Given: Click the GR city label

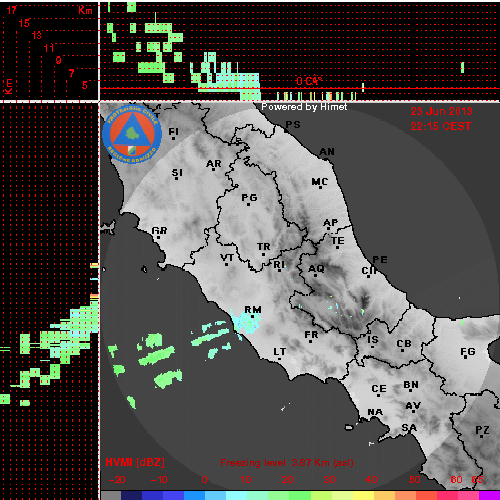Looking at the screenshot, I should (x=159, y=231).
